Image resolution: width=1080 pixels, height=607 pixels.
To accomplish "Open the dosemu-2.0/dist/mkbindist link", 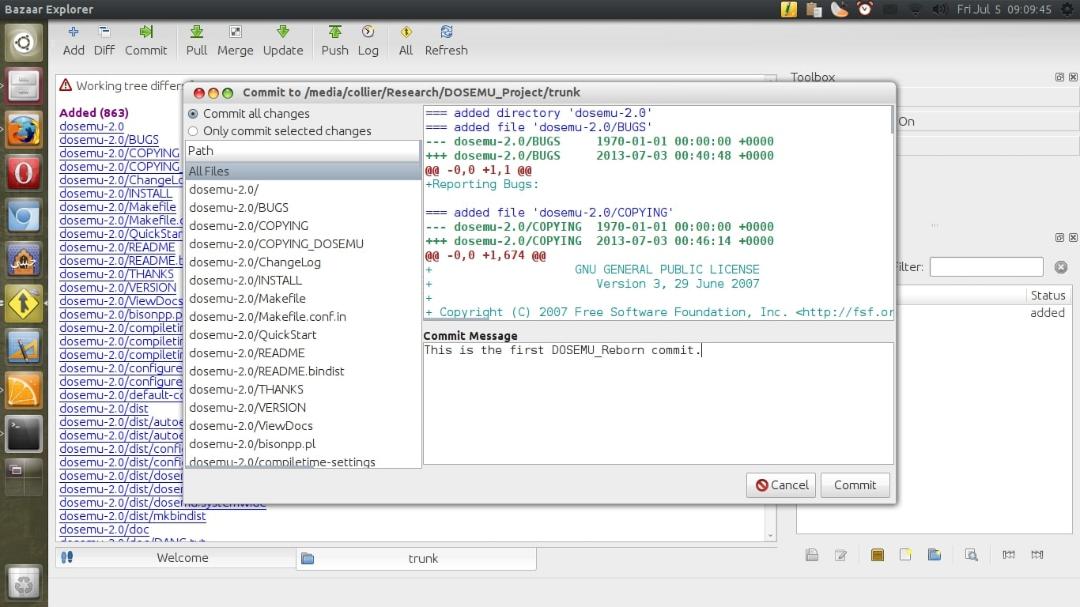I will 132,516.
